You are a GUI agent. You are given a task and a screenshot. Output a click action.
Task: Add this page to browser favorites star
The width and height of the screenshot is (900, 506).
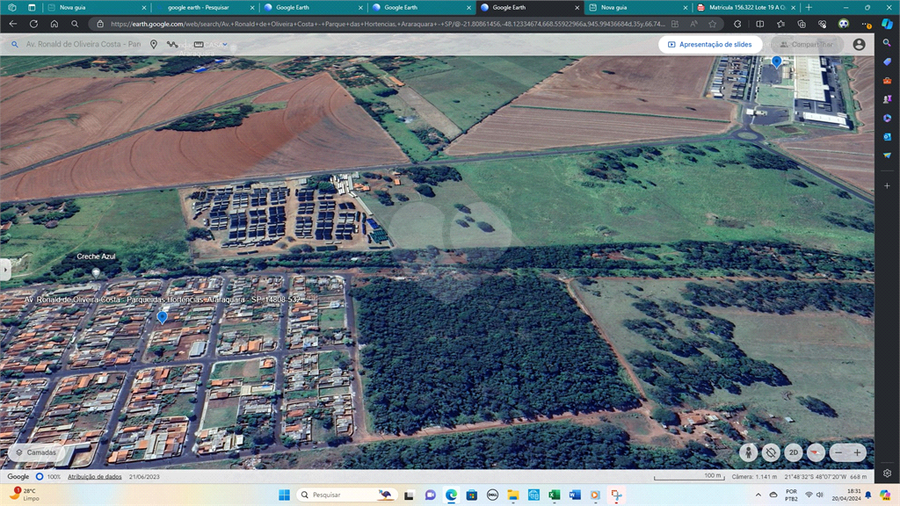pyautogui.click(x=712, y=23)
